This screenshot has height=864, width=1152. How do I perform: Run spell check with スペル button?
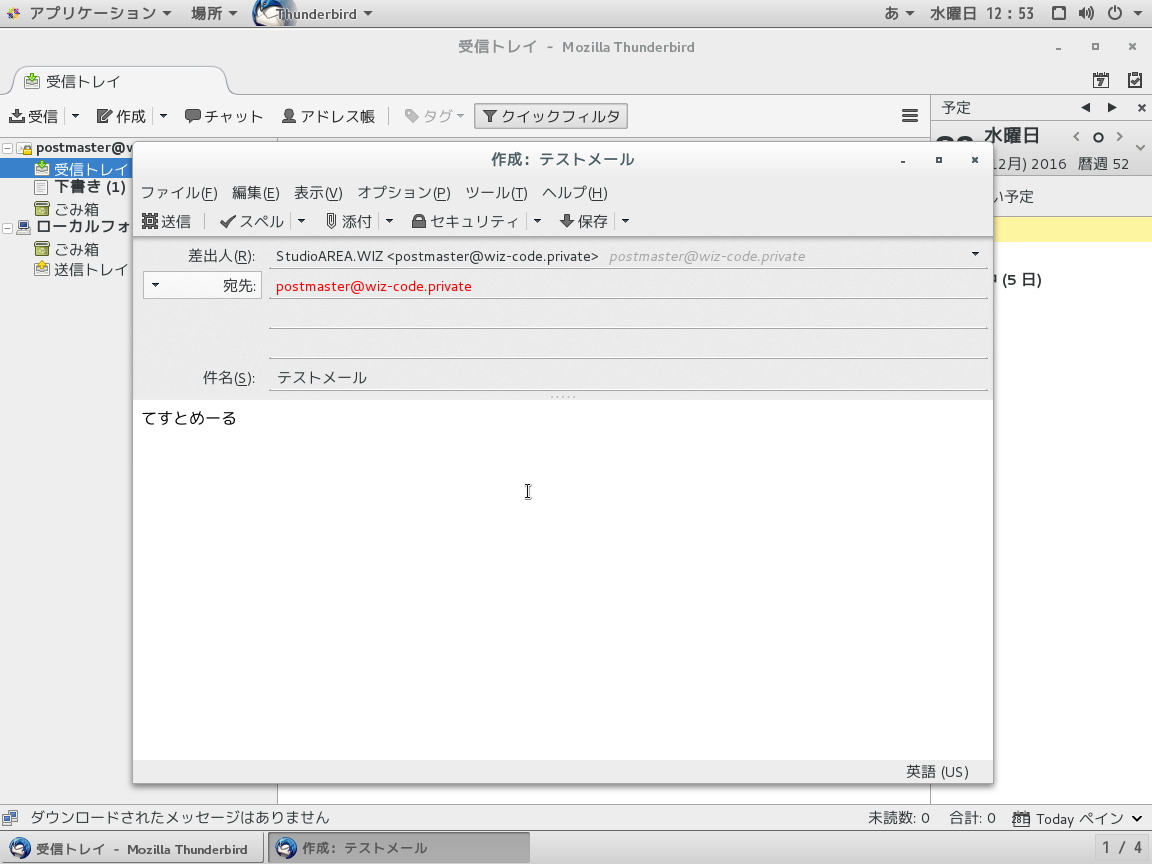pos(251,221)
